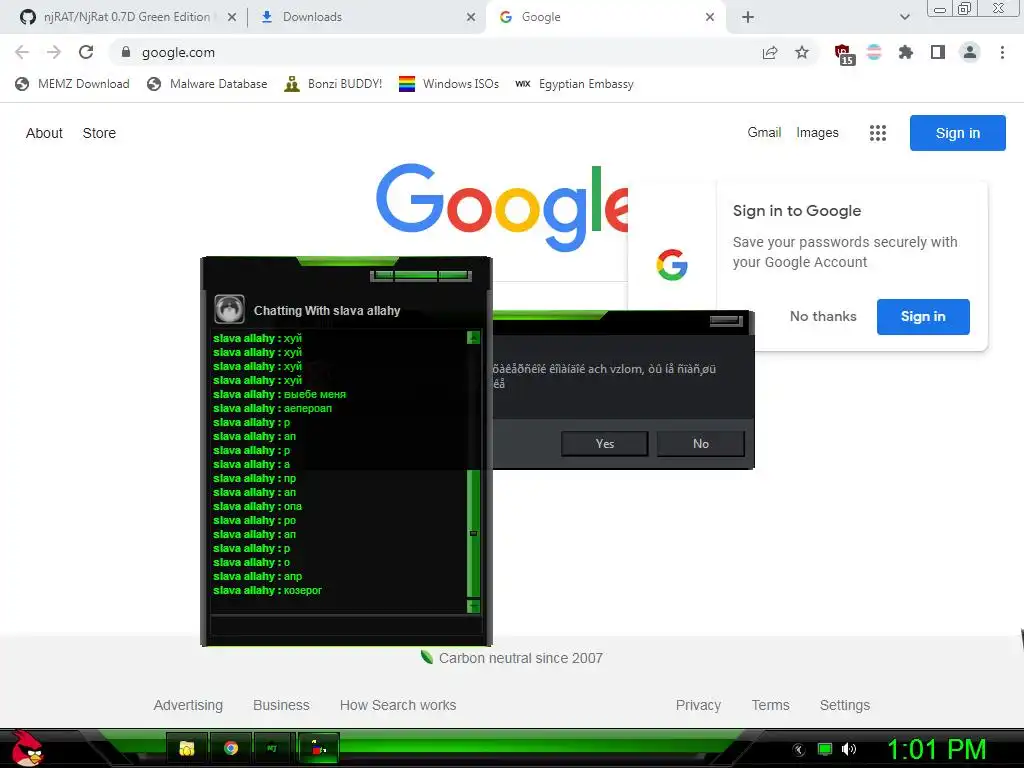The image size is (1024, 768).
Task: Click the browser back arrow
Action: pyautogui.click(x=22, y=52)
